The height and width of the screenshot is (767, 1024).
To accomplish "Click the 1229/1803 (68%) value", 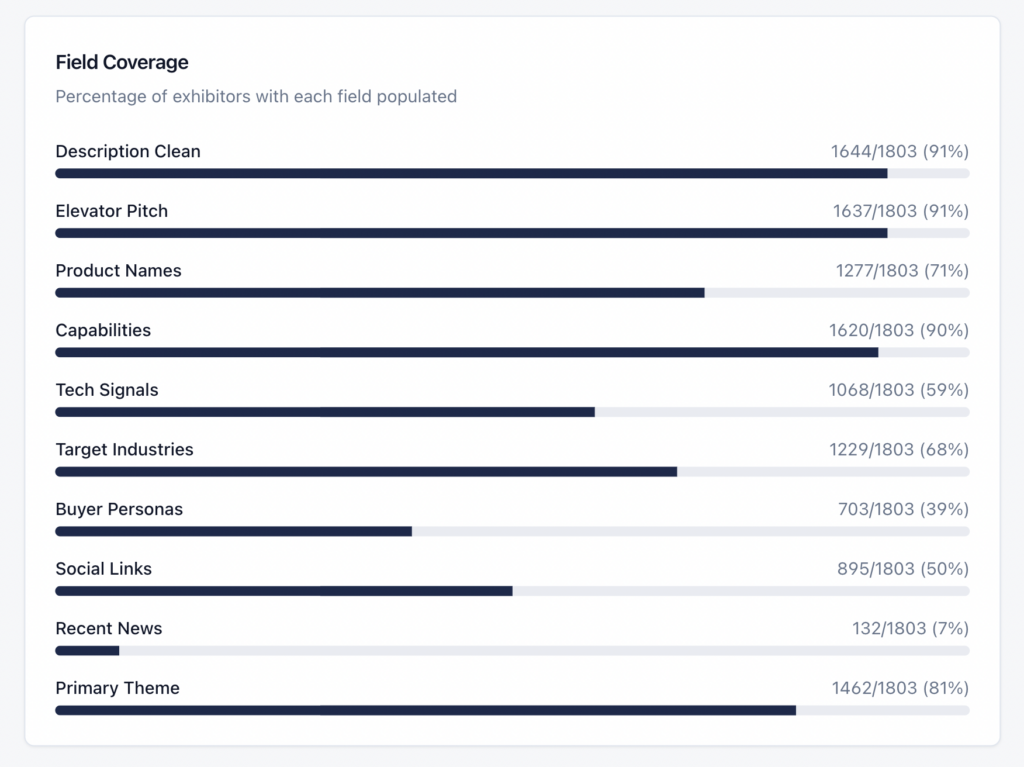I will (899, 450).
